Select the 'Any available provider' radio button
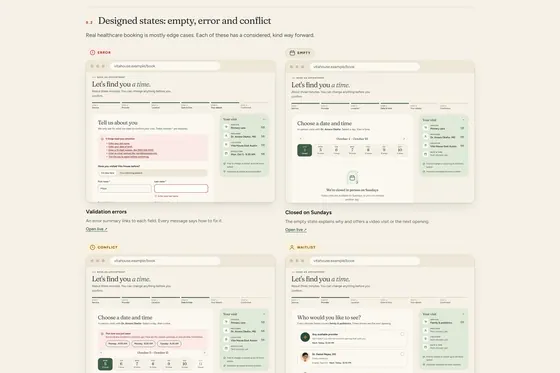The image size is (560, 373). pyautogui.click(x=402, y=334)
